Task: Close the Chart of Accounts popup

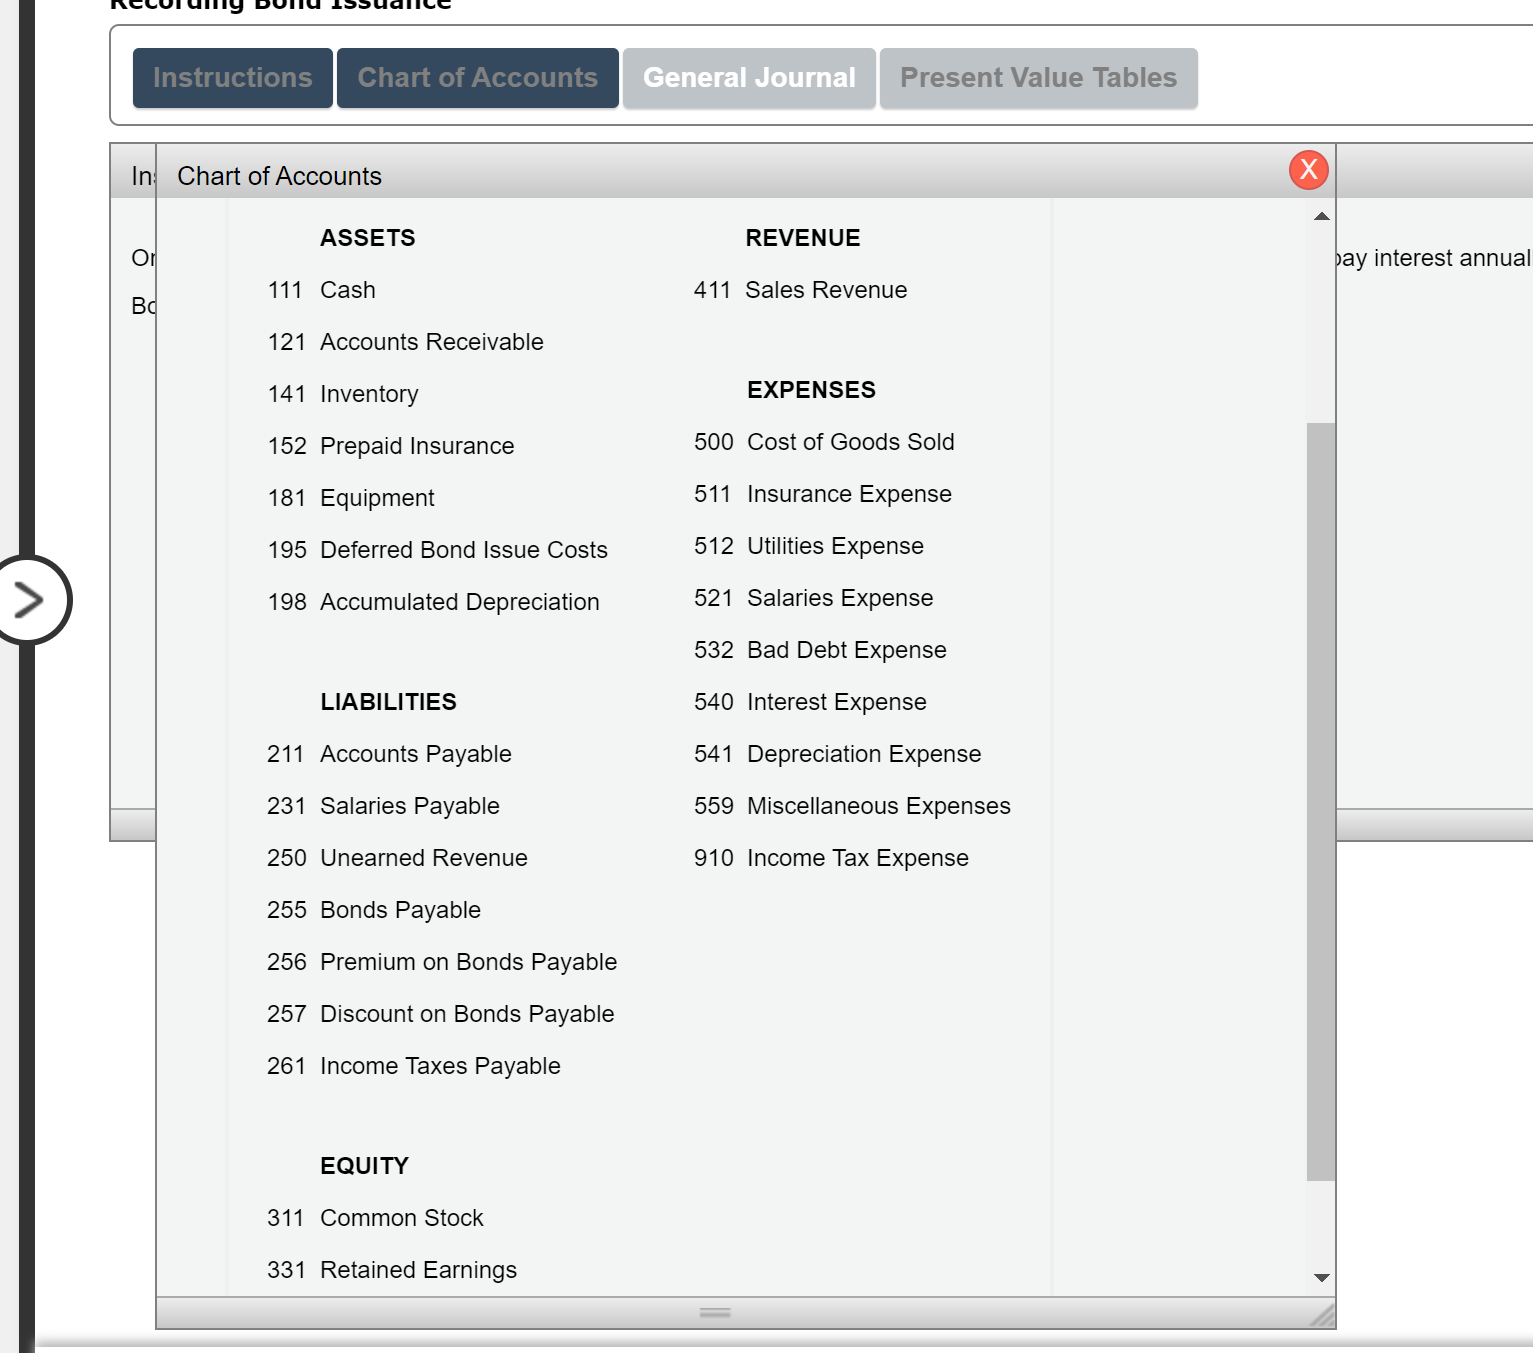Action: [x=1308, y=170]
